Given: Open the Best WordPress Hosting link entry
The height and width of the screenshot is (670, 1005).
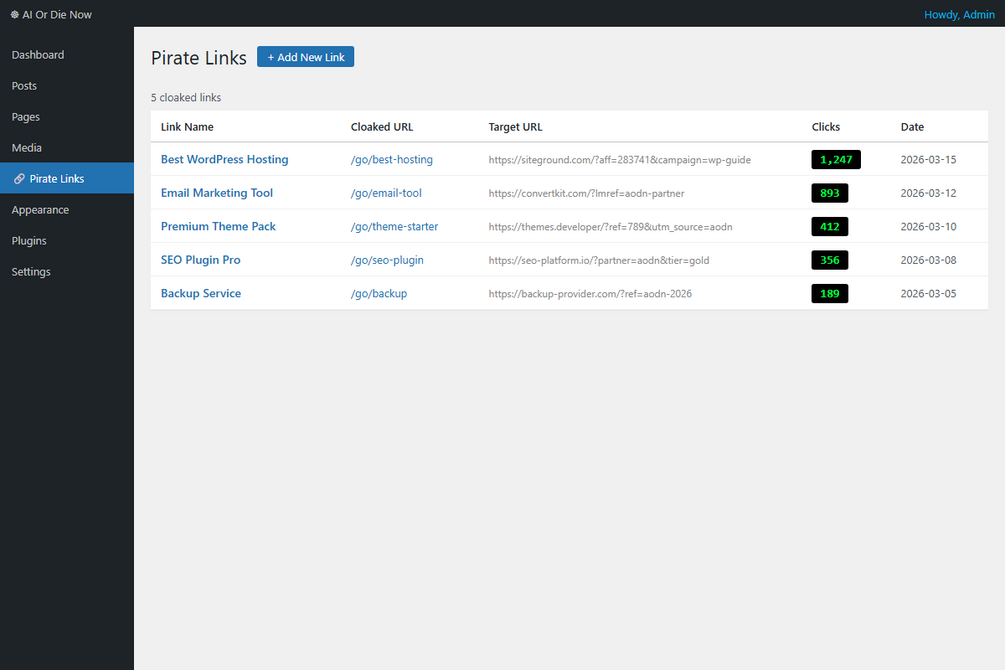Looking at the screenshot, I should [x=224, y=159].
